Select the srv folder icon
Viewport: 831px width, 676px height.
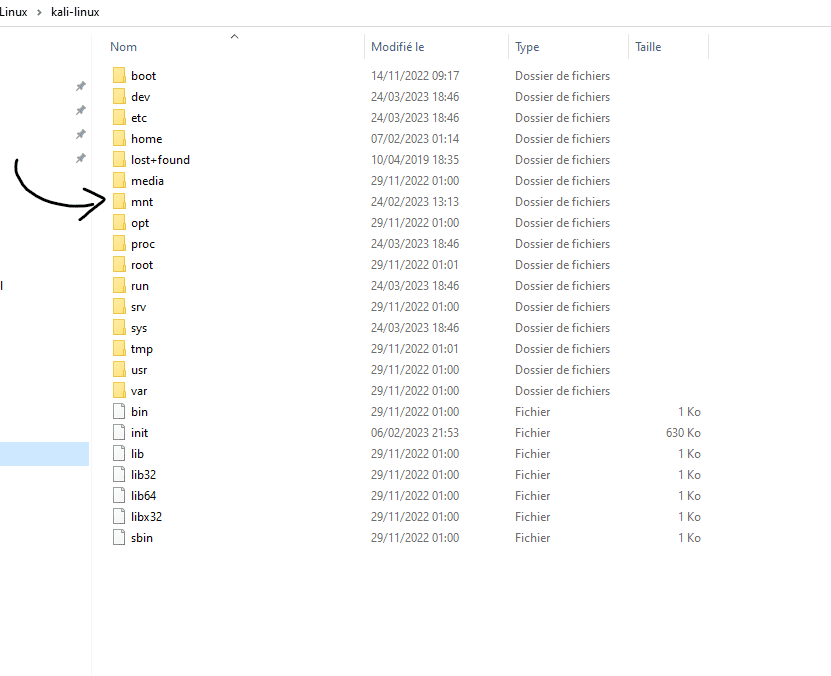coord(119,307)
